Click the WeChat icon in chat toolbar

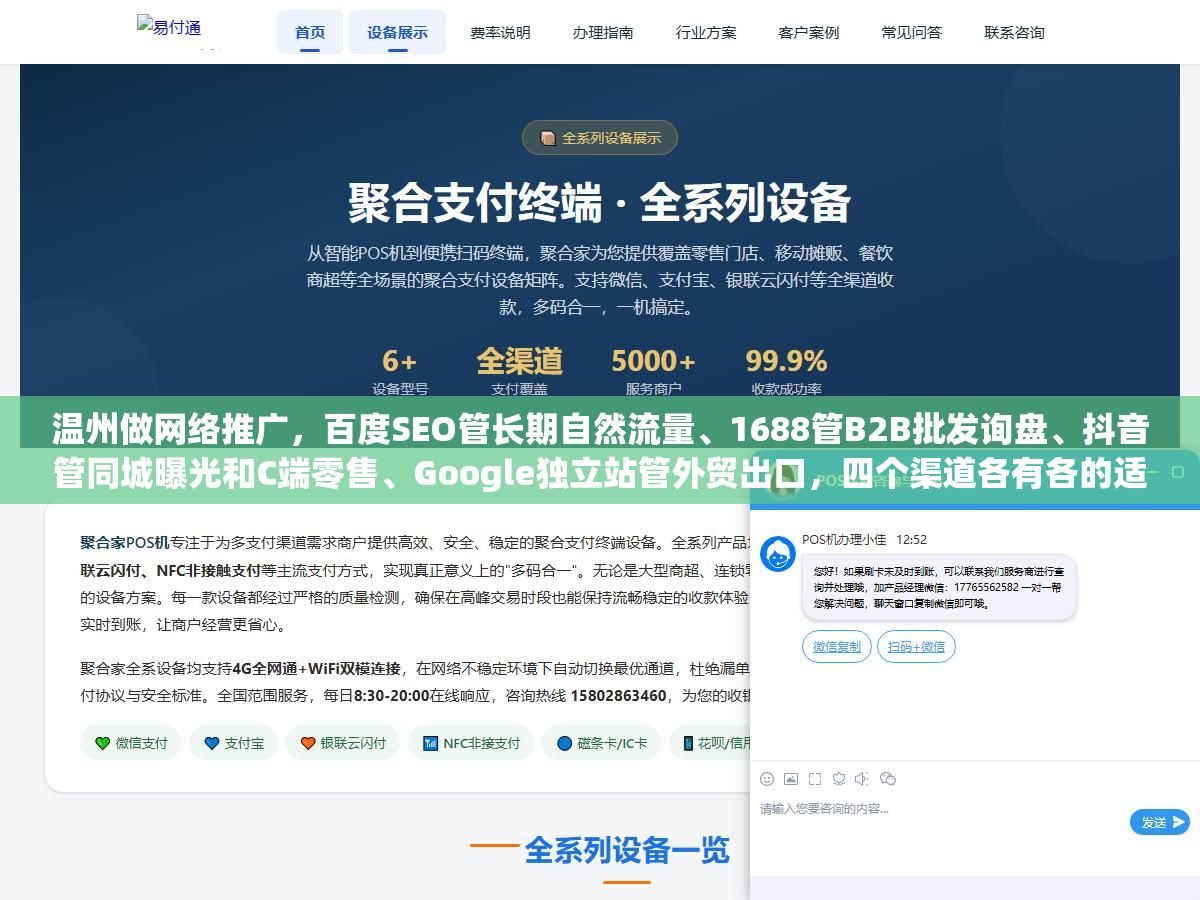coord(887,779)
